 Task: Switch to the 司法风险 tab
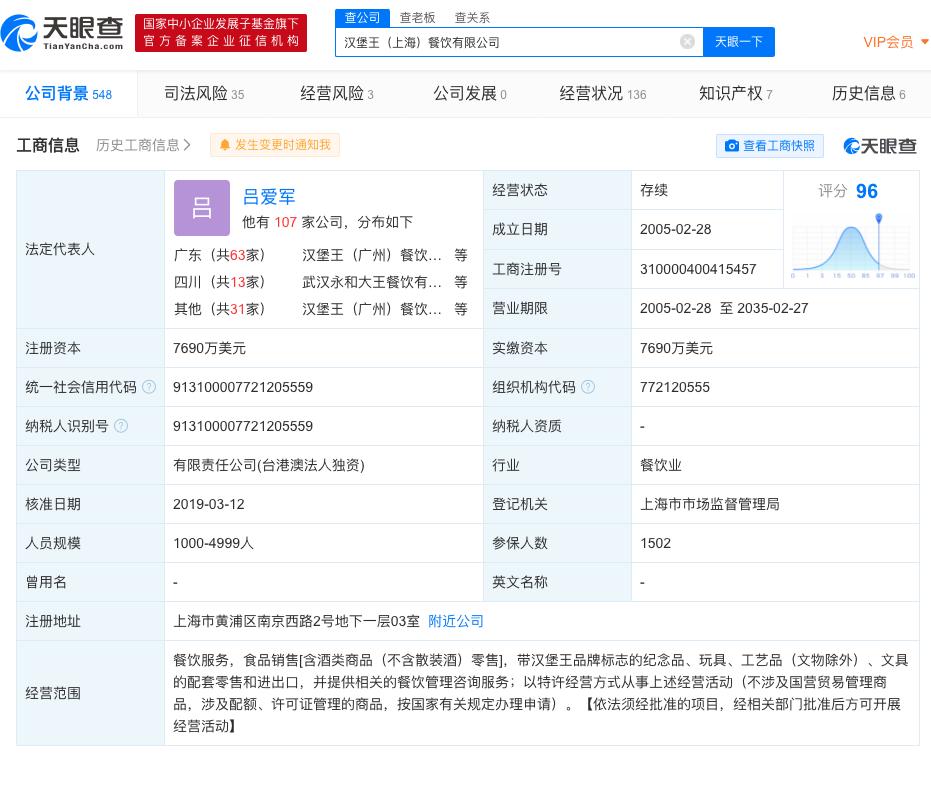tap(203, 94)
